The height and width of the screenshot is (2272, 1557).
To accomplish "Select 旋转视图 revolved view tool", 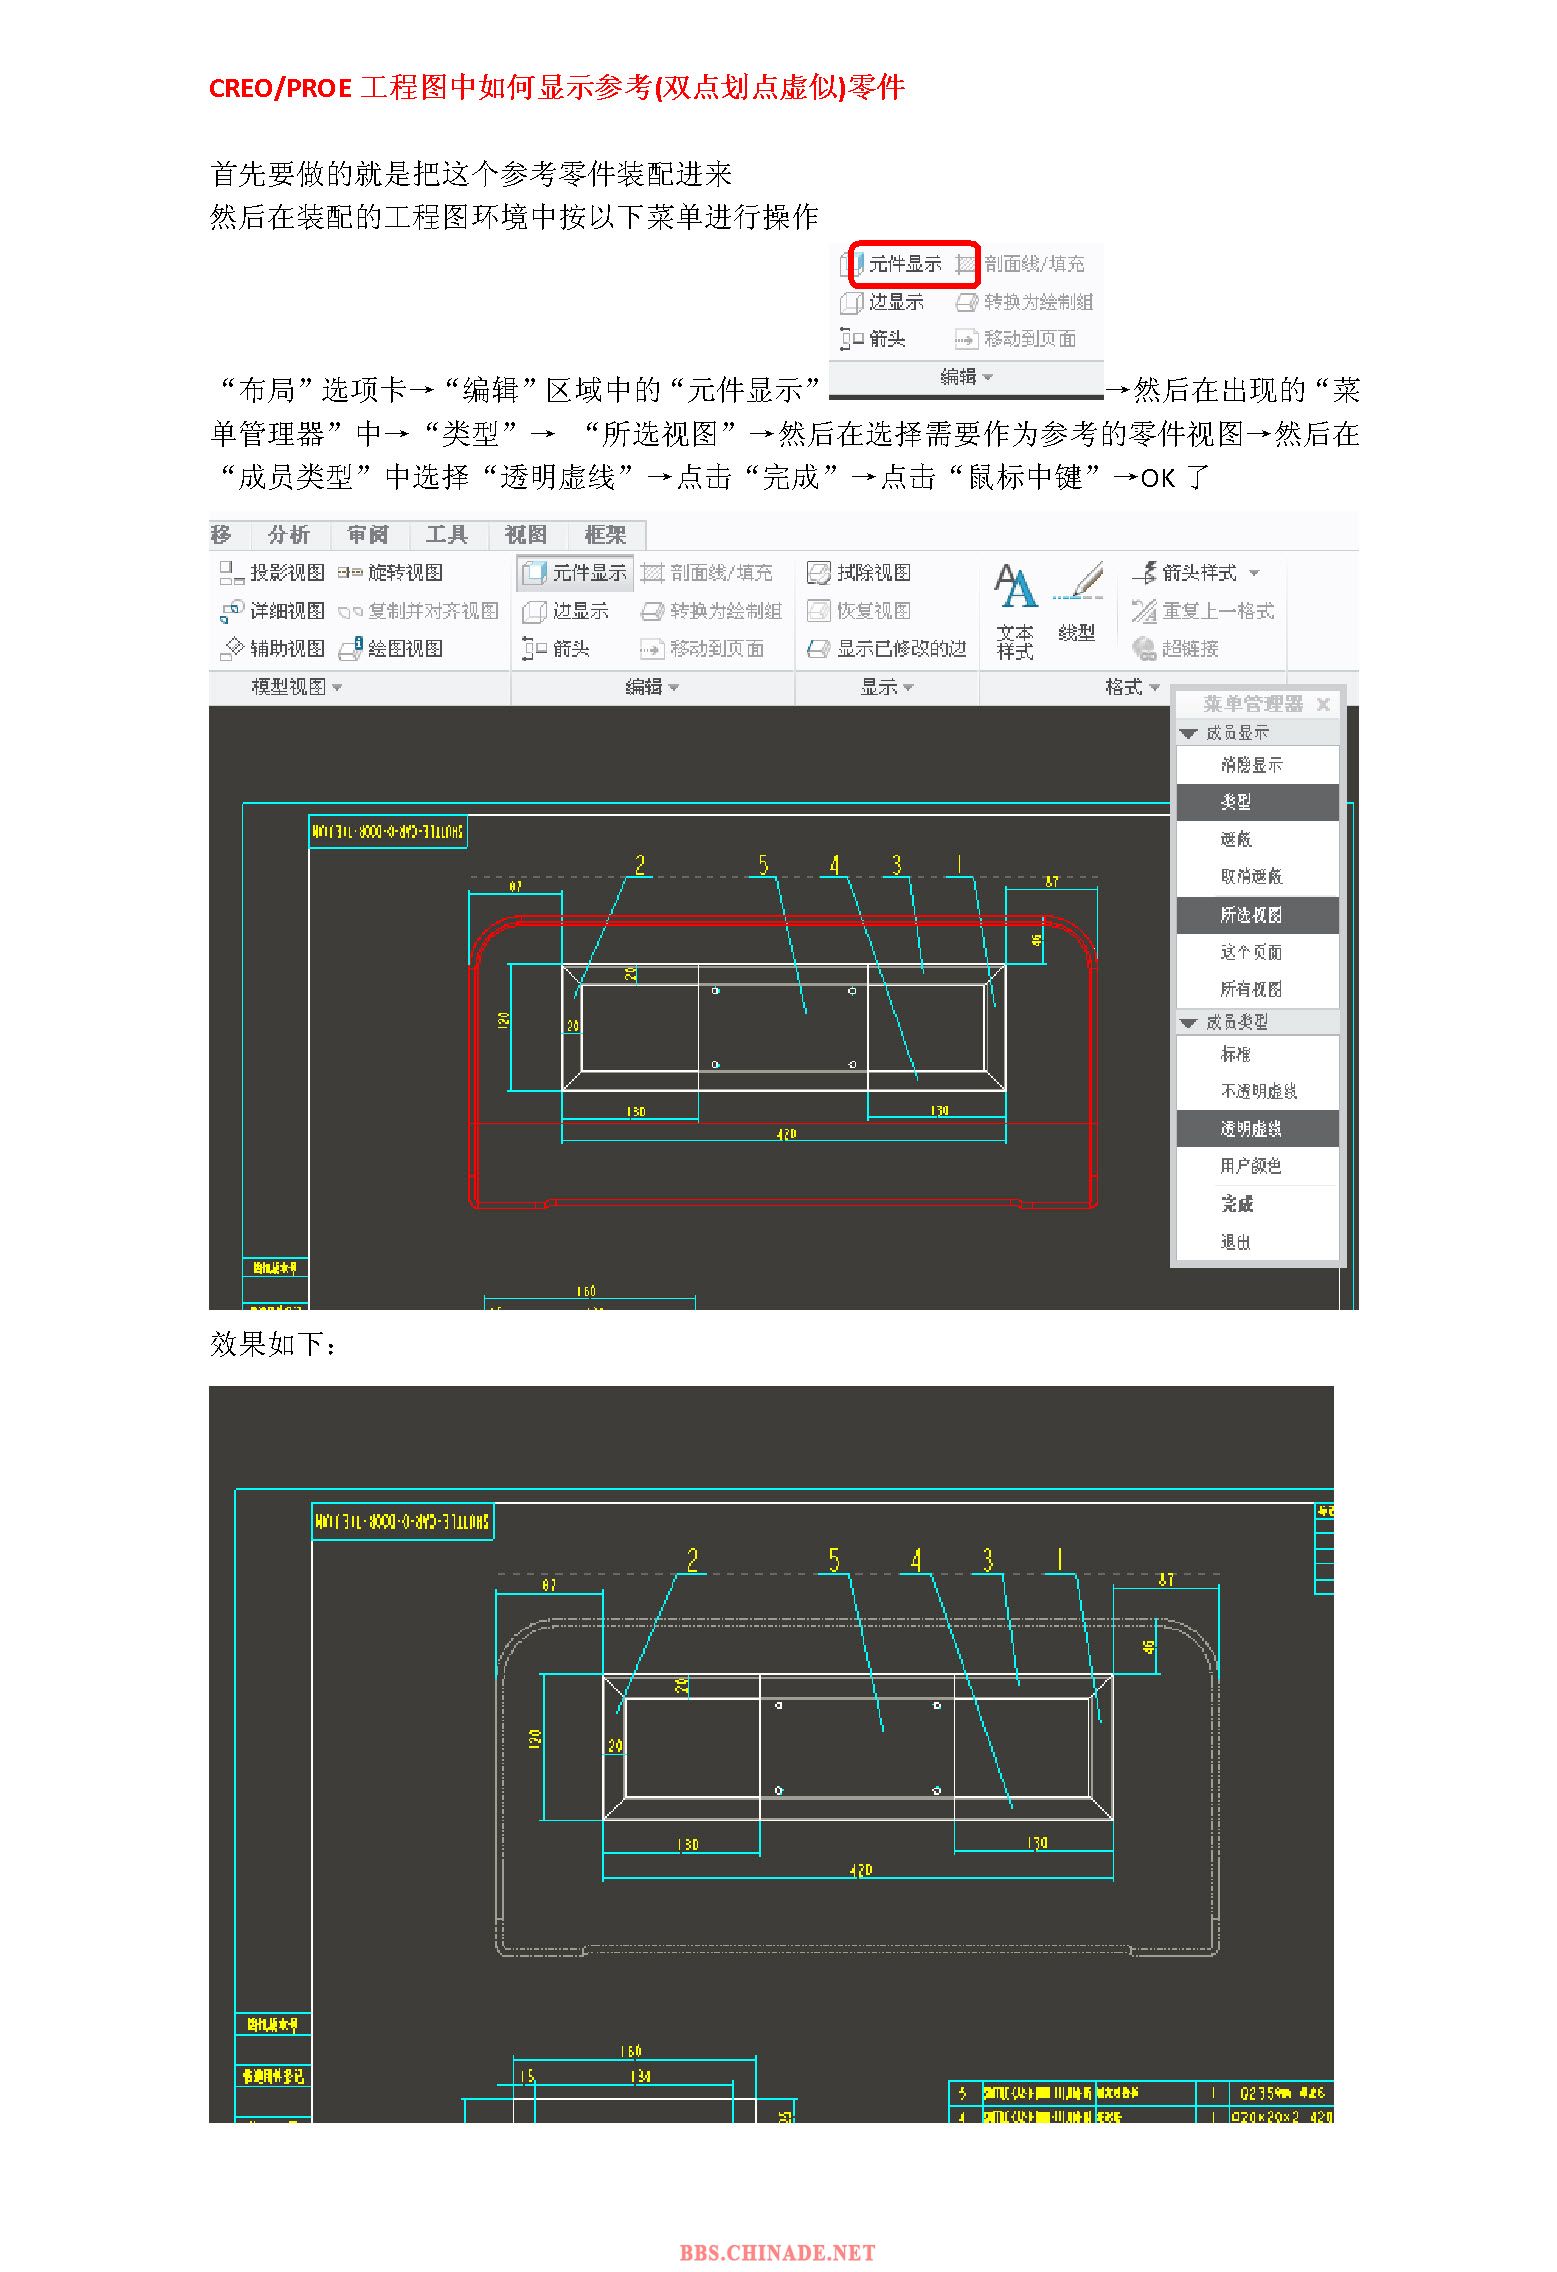I will 390,573.
